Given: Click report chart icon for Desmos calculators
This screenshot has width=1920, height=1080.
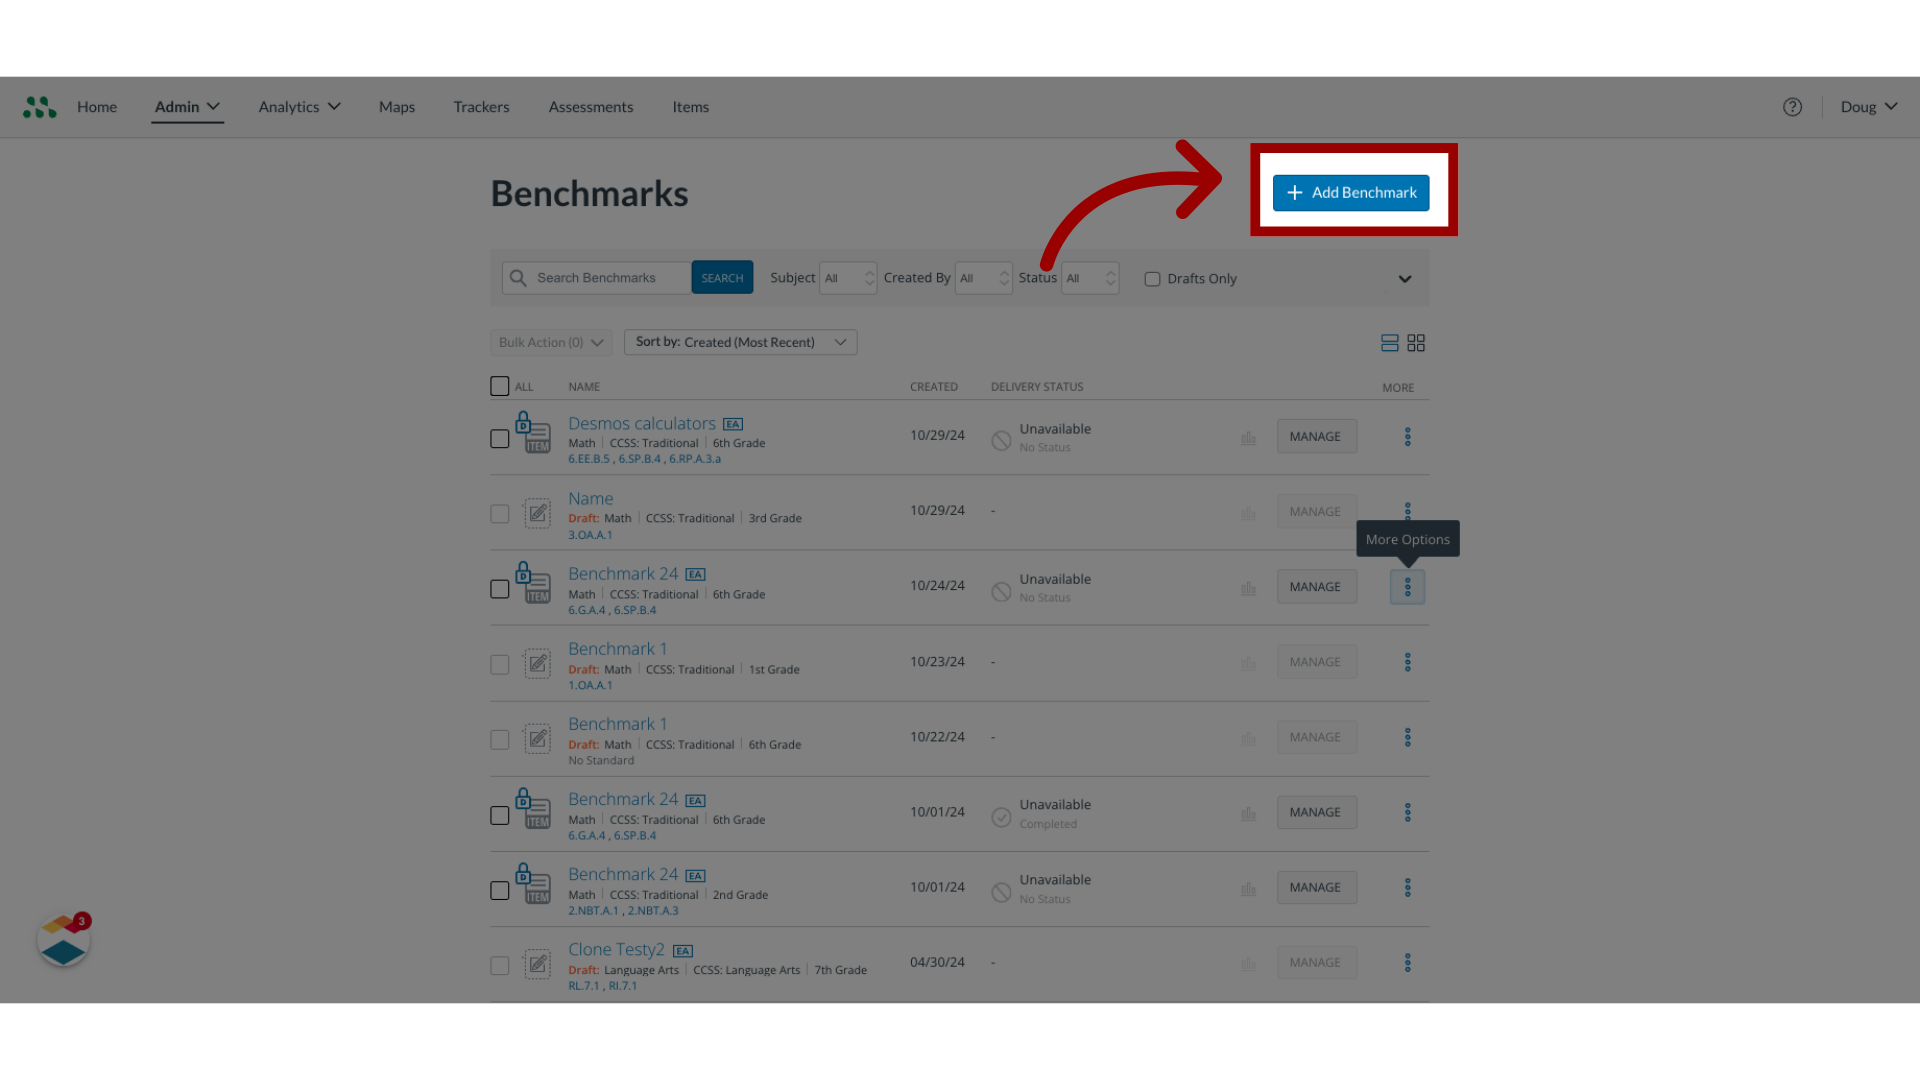Looking at the screenshot, I should pyautogui.click(x=1248, y=437).
